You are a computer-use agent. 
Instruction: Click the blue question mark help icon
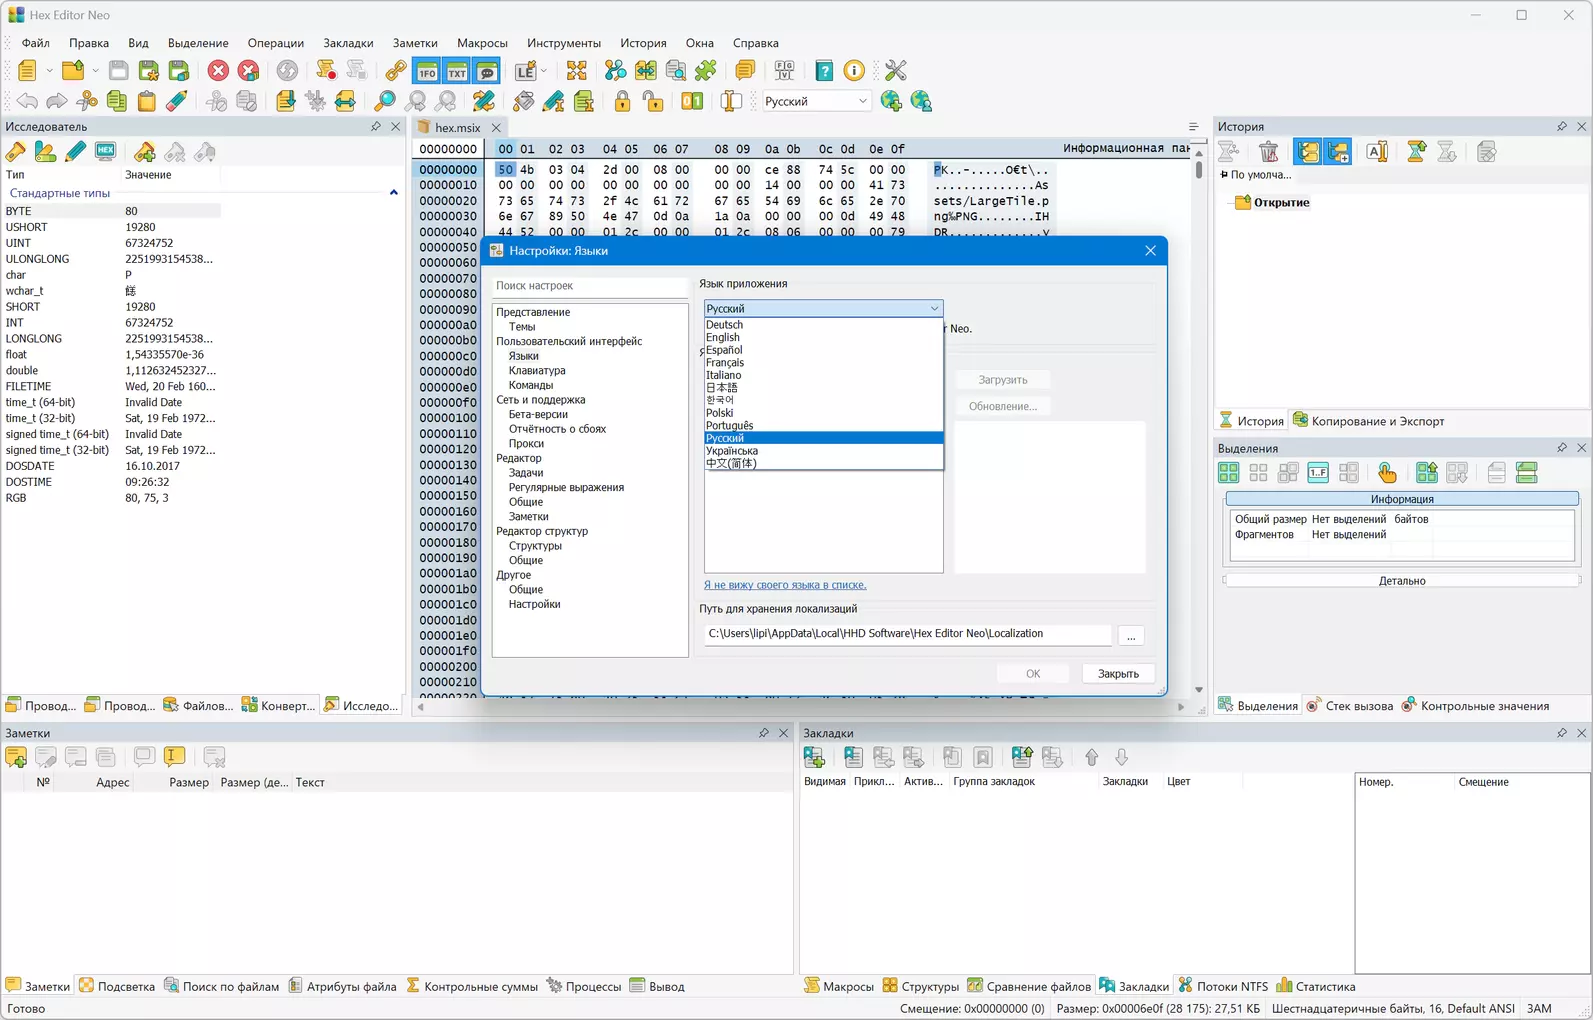(x=824, y=70)
